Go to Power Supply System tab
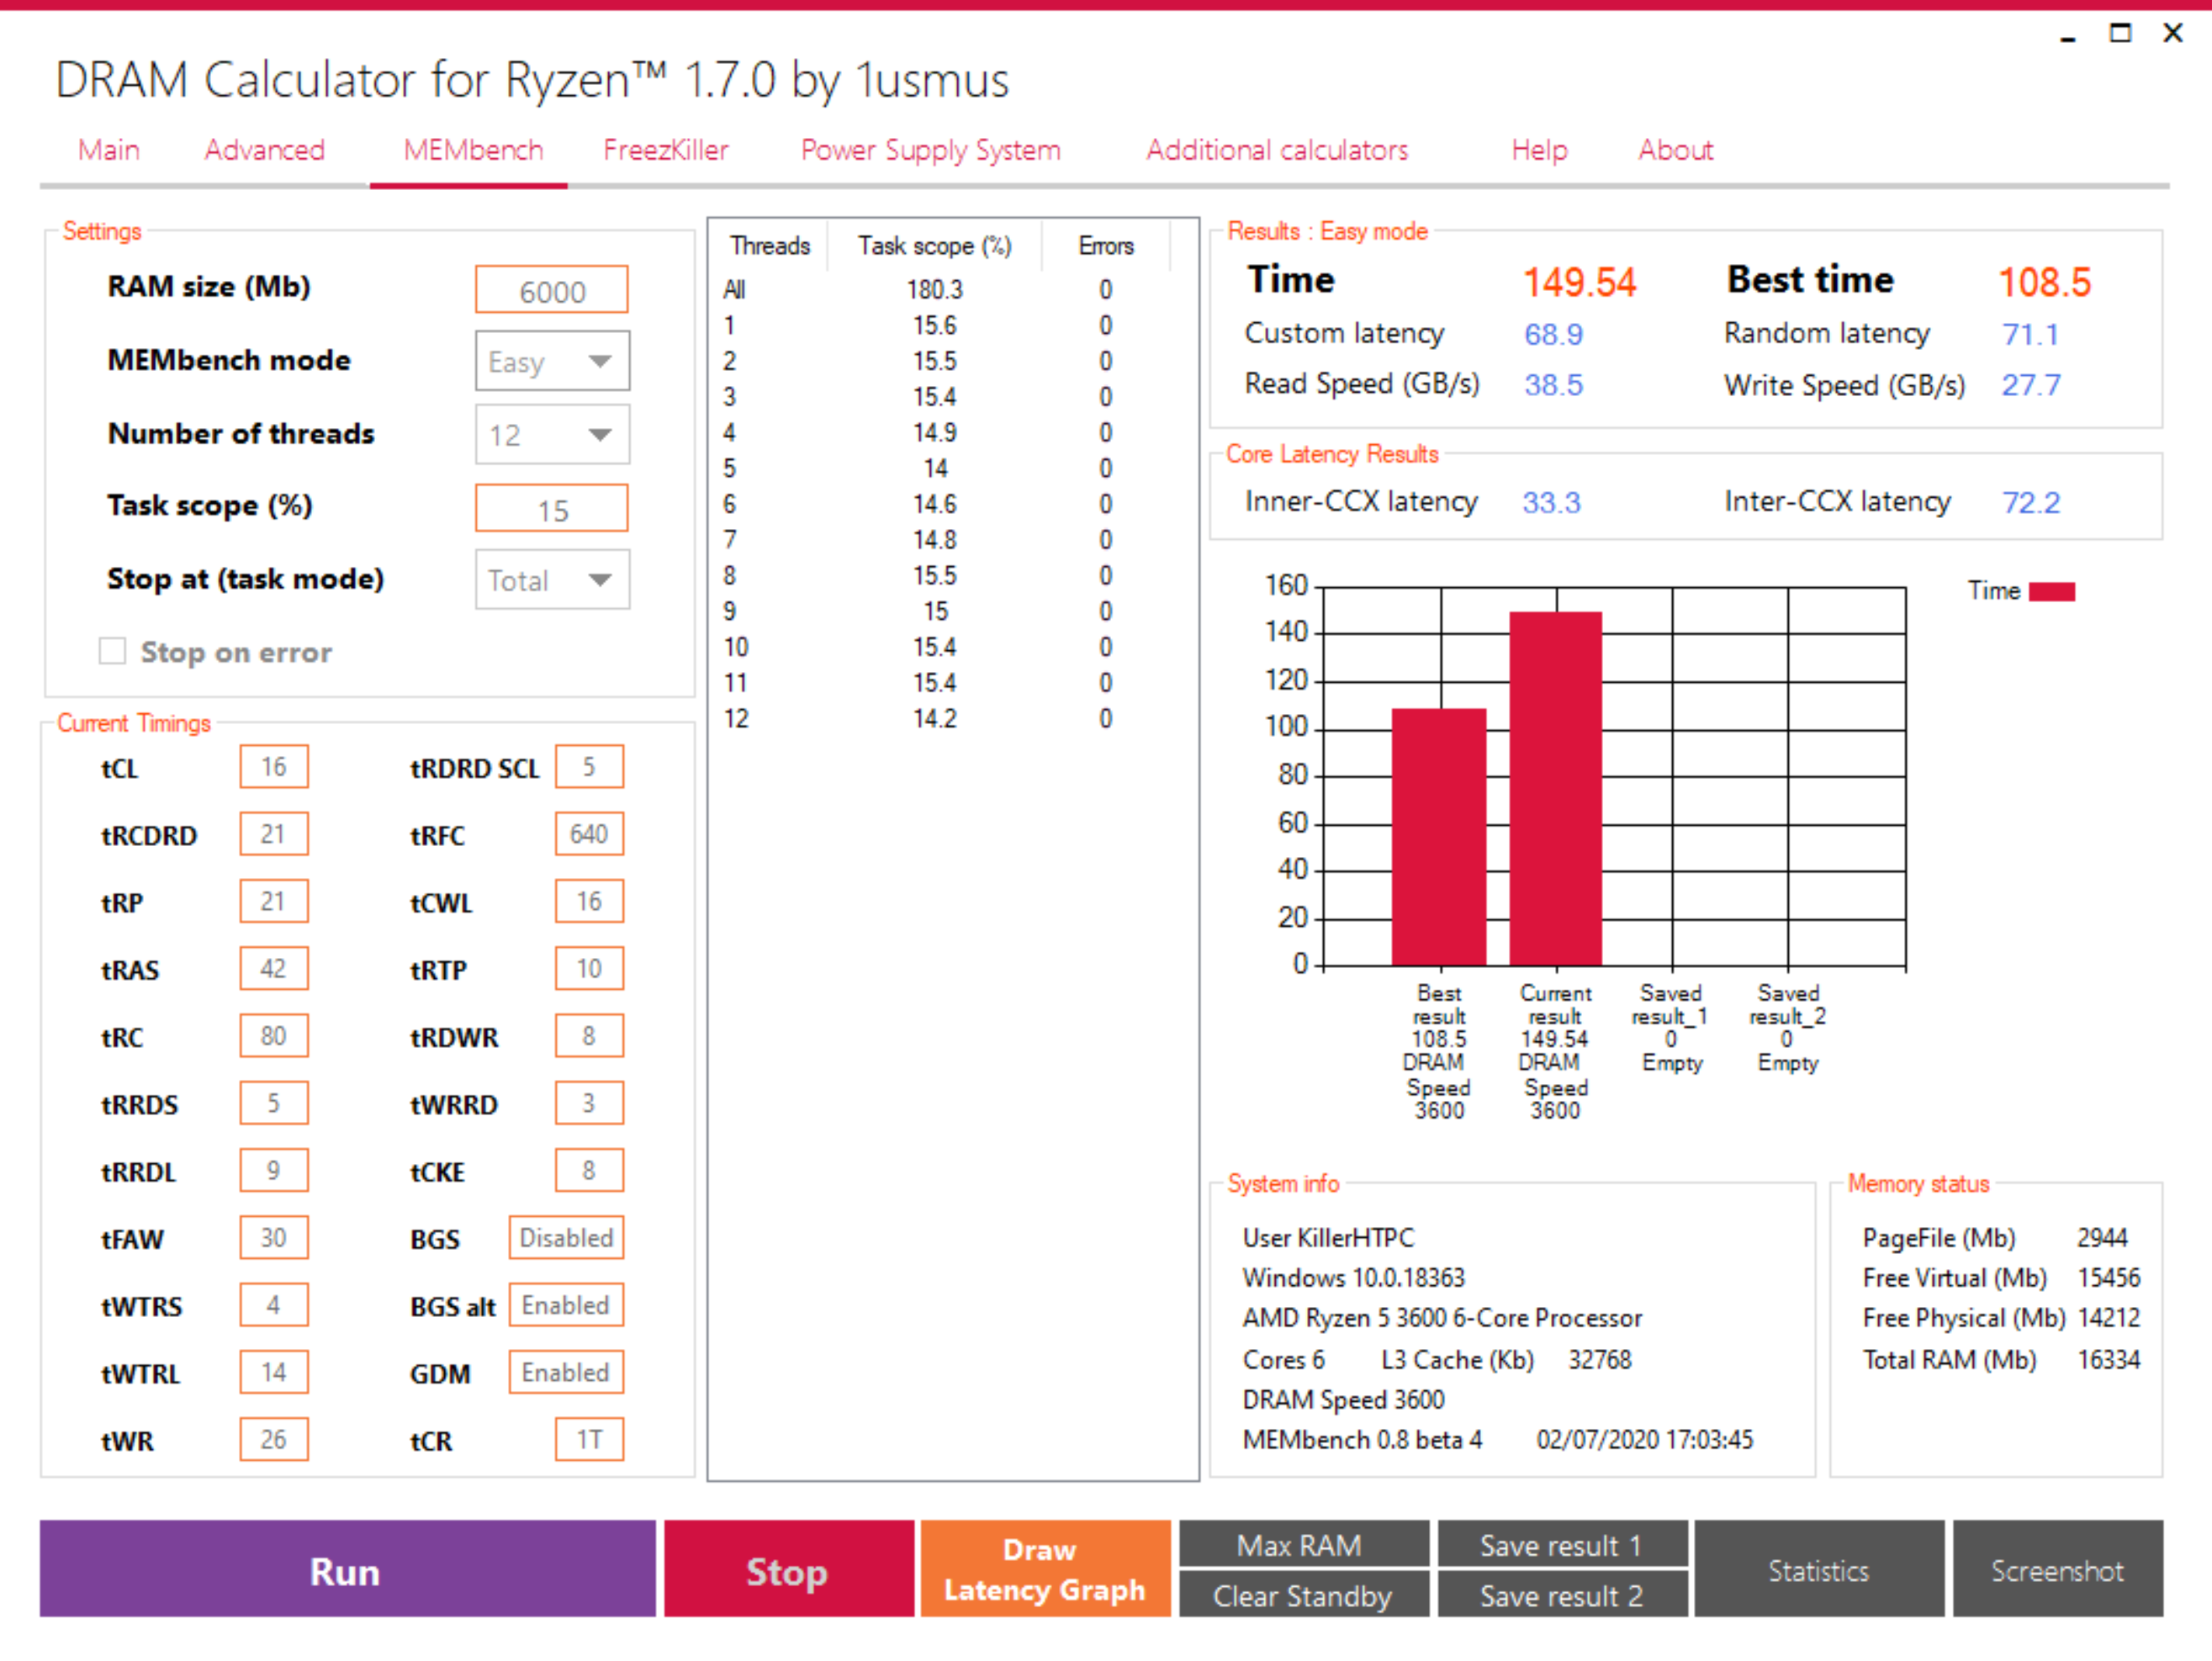2212x1661 pixels. pos(930,150)
